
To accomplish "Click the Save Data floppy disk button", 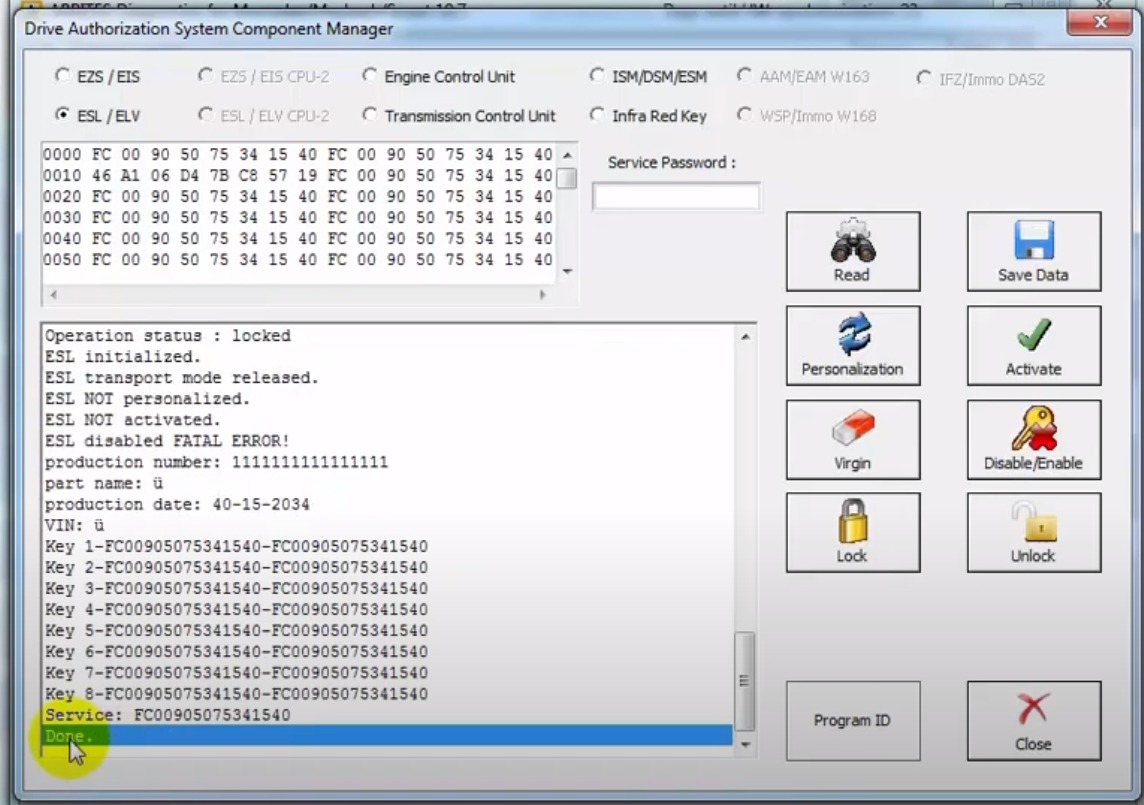I will tap(1033, 251).
